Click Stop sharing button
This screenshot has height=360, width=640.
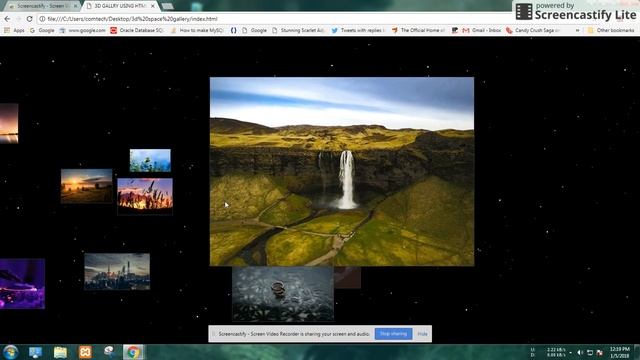pyautogui.click(x=393, y=334)
